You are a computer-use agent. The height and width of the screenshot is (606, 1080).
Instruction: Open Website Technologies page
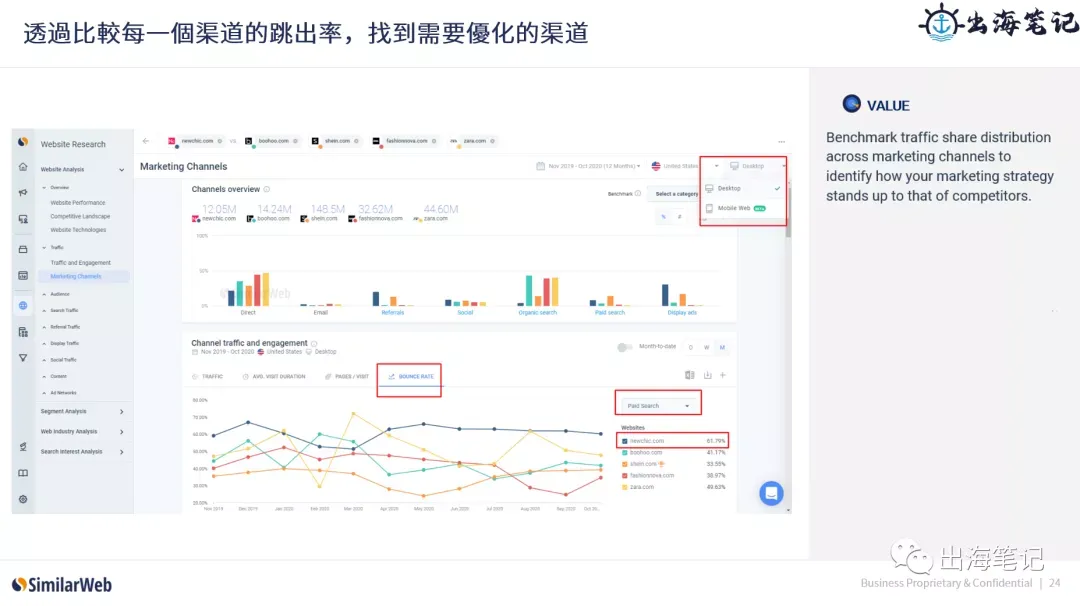pyautogui.click(x=78, y=230)
